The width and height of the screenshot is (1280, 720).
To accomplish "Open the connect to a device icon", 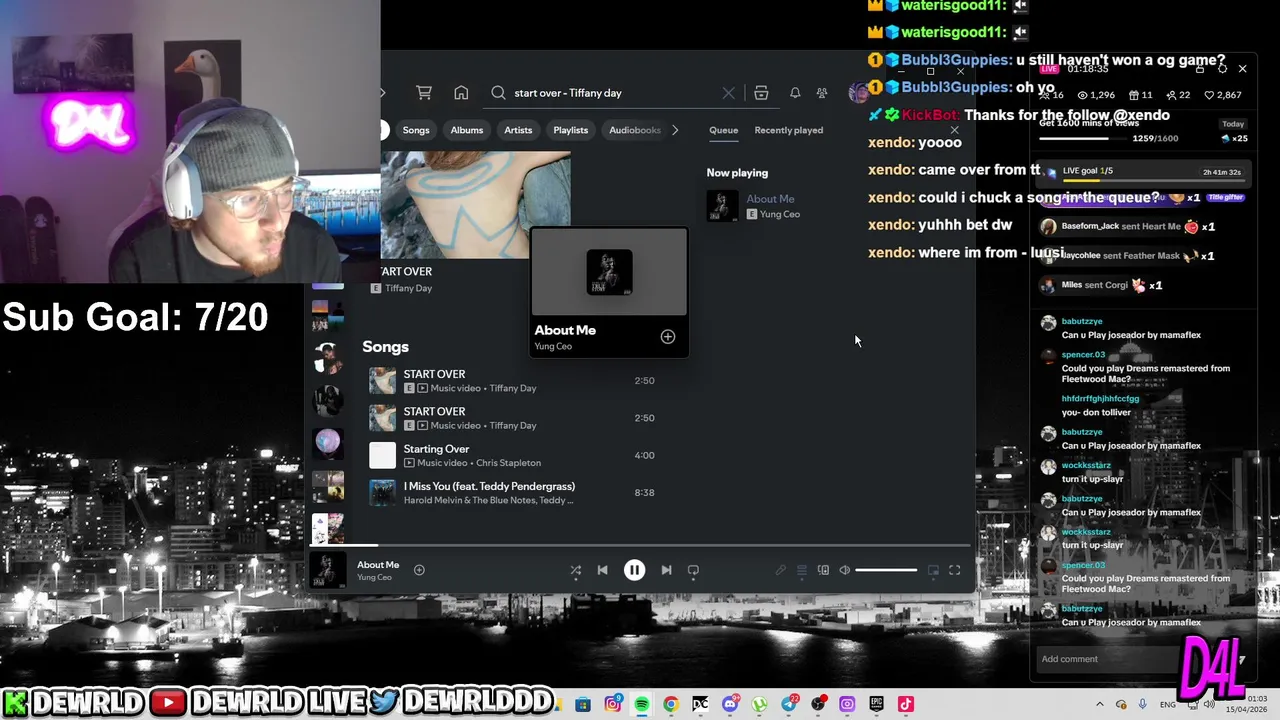I will click(823, 570).
